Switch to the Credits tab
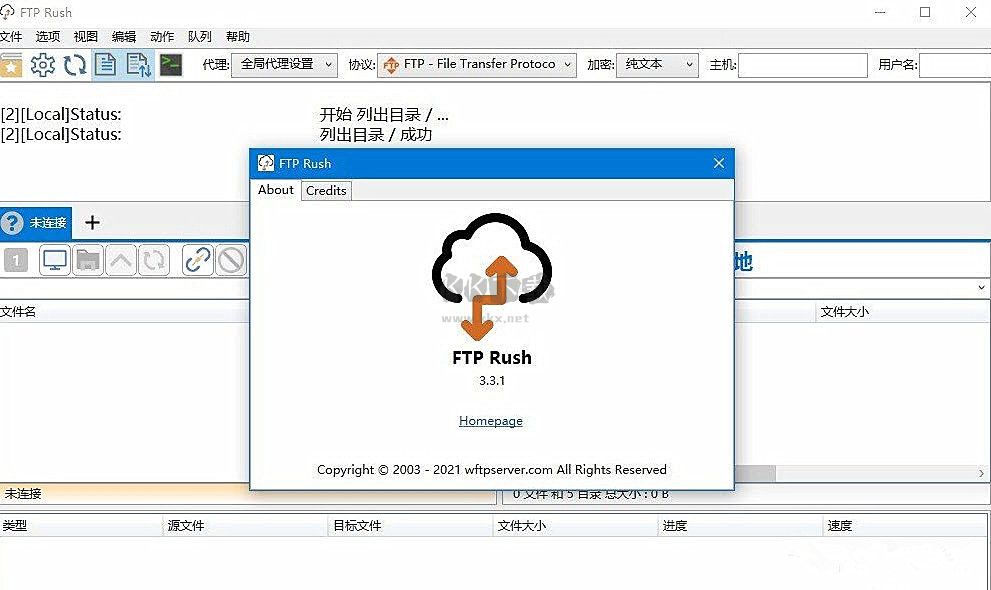991x590 pixels. (x=326, y=190)
